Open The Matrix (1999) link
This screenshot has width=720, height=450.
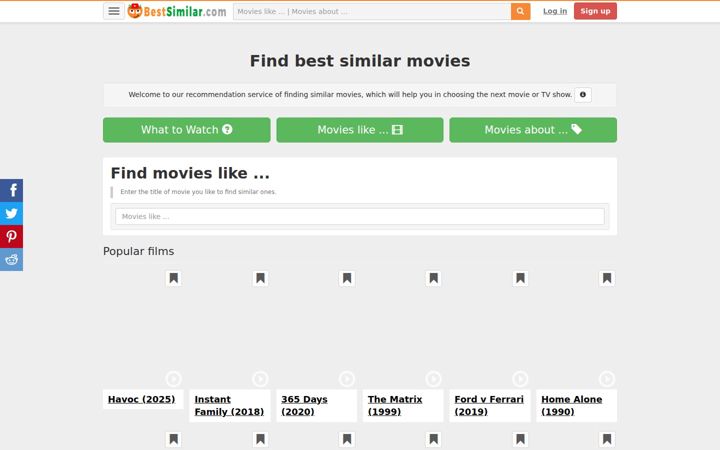click(395, 405)
